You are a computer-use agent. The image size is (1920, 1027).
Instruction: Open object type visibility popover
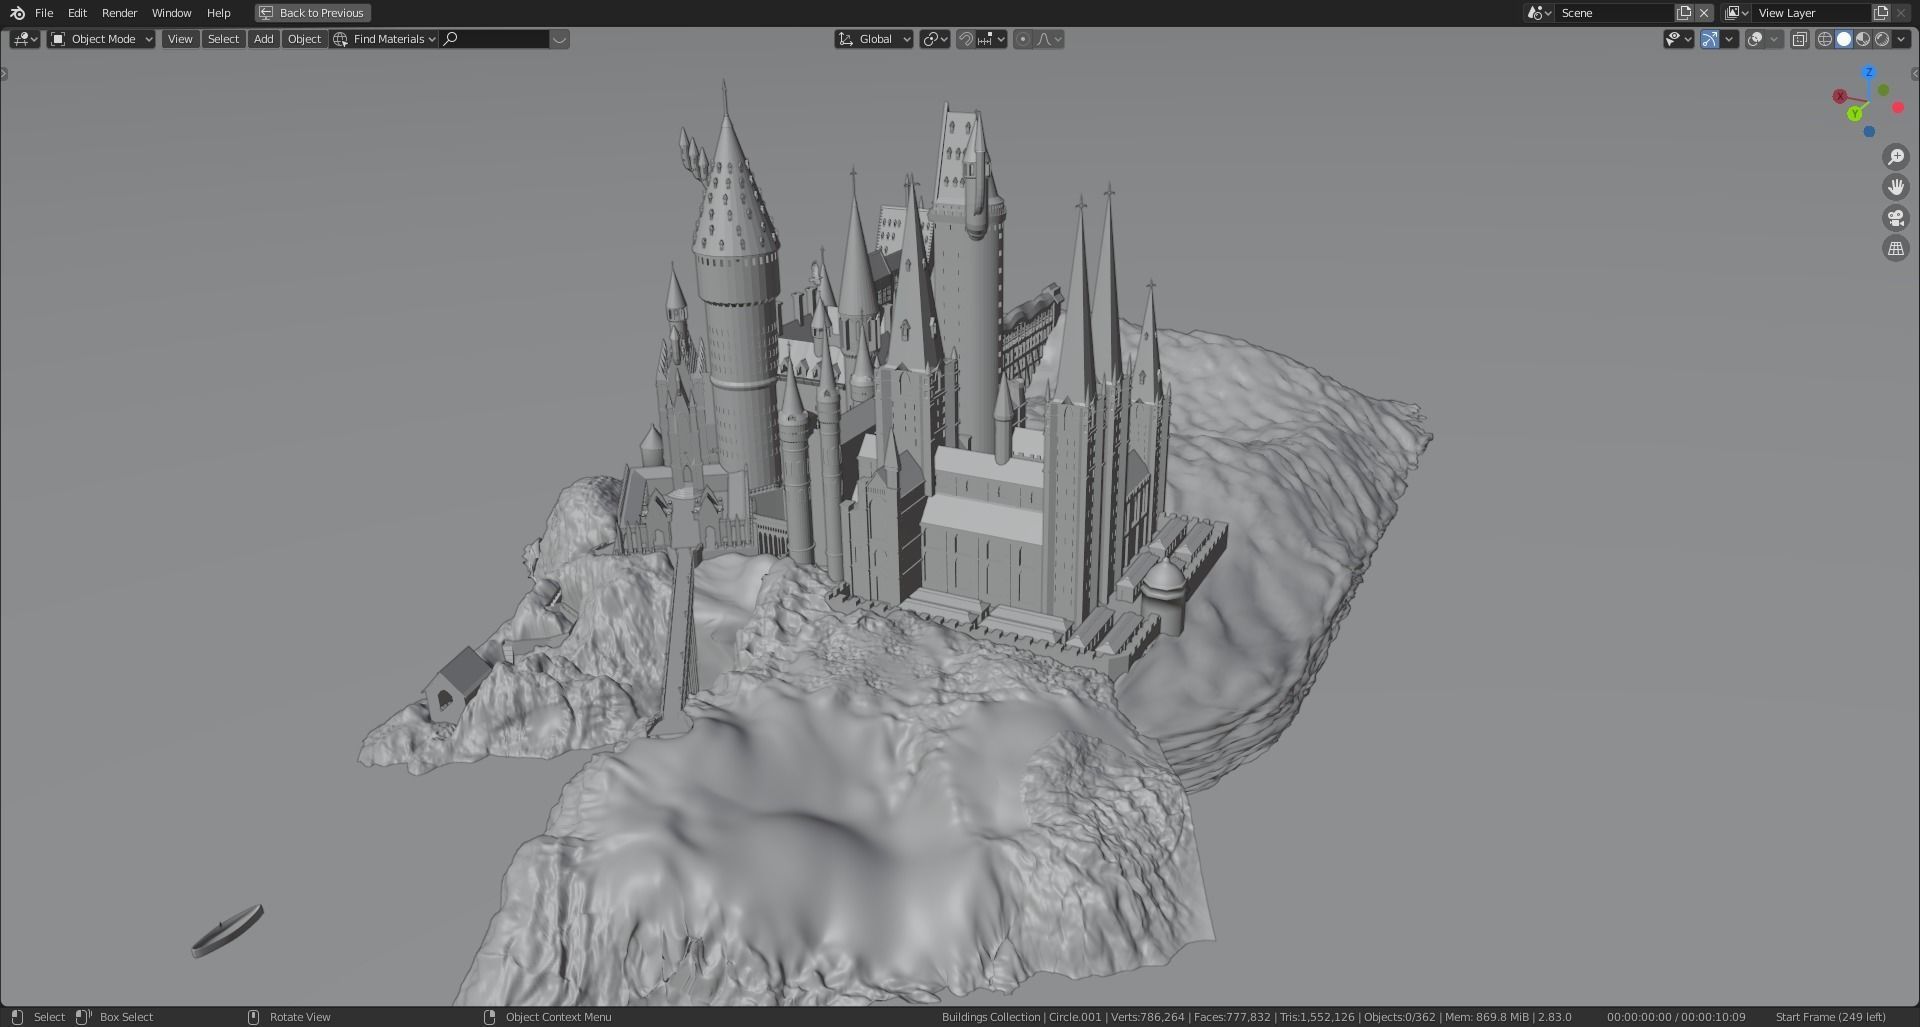point(1678,39)
